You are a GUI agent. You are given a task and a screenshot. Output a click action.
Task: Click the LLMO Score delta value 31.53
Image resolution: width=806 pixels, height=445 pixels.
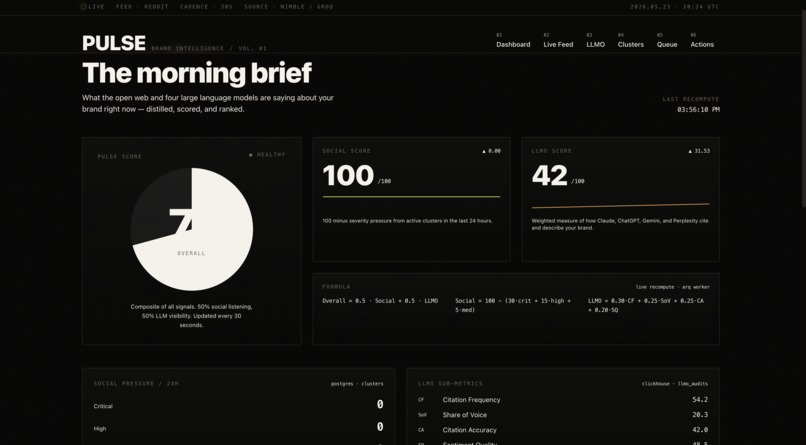click(x=702, y=151)
